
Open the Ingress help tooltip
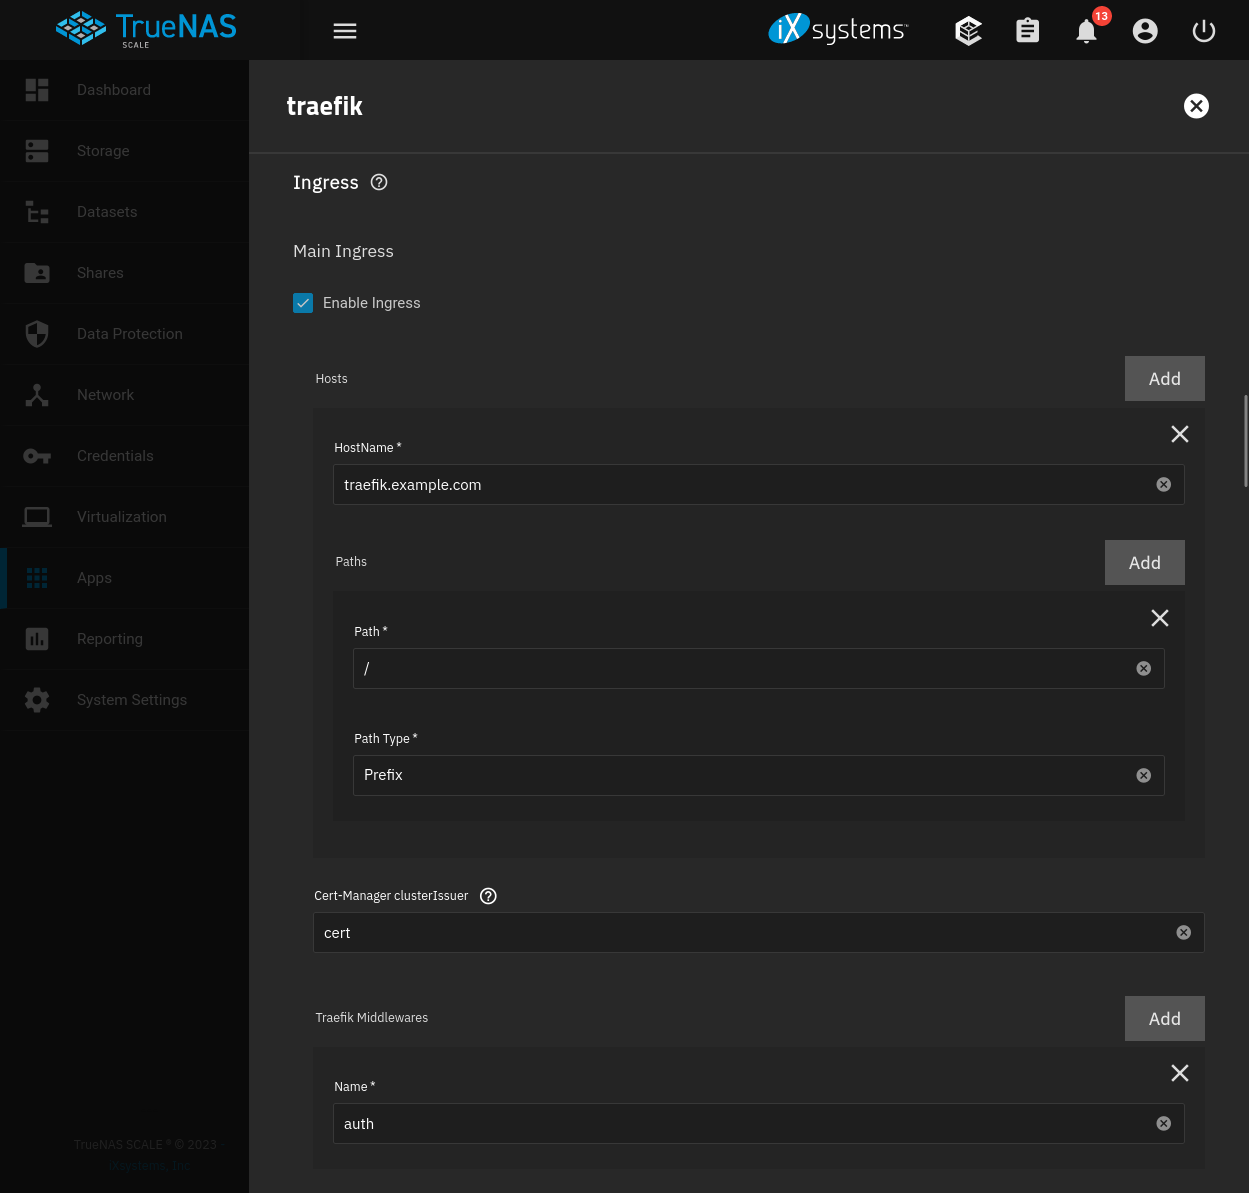[x=378, y=182]
